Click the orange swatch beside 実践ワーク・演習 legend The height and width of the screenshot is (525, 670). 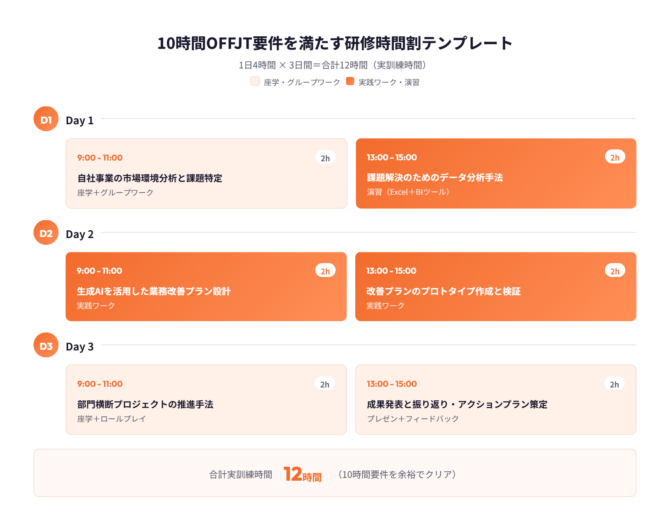point(350,82)
